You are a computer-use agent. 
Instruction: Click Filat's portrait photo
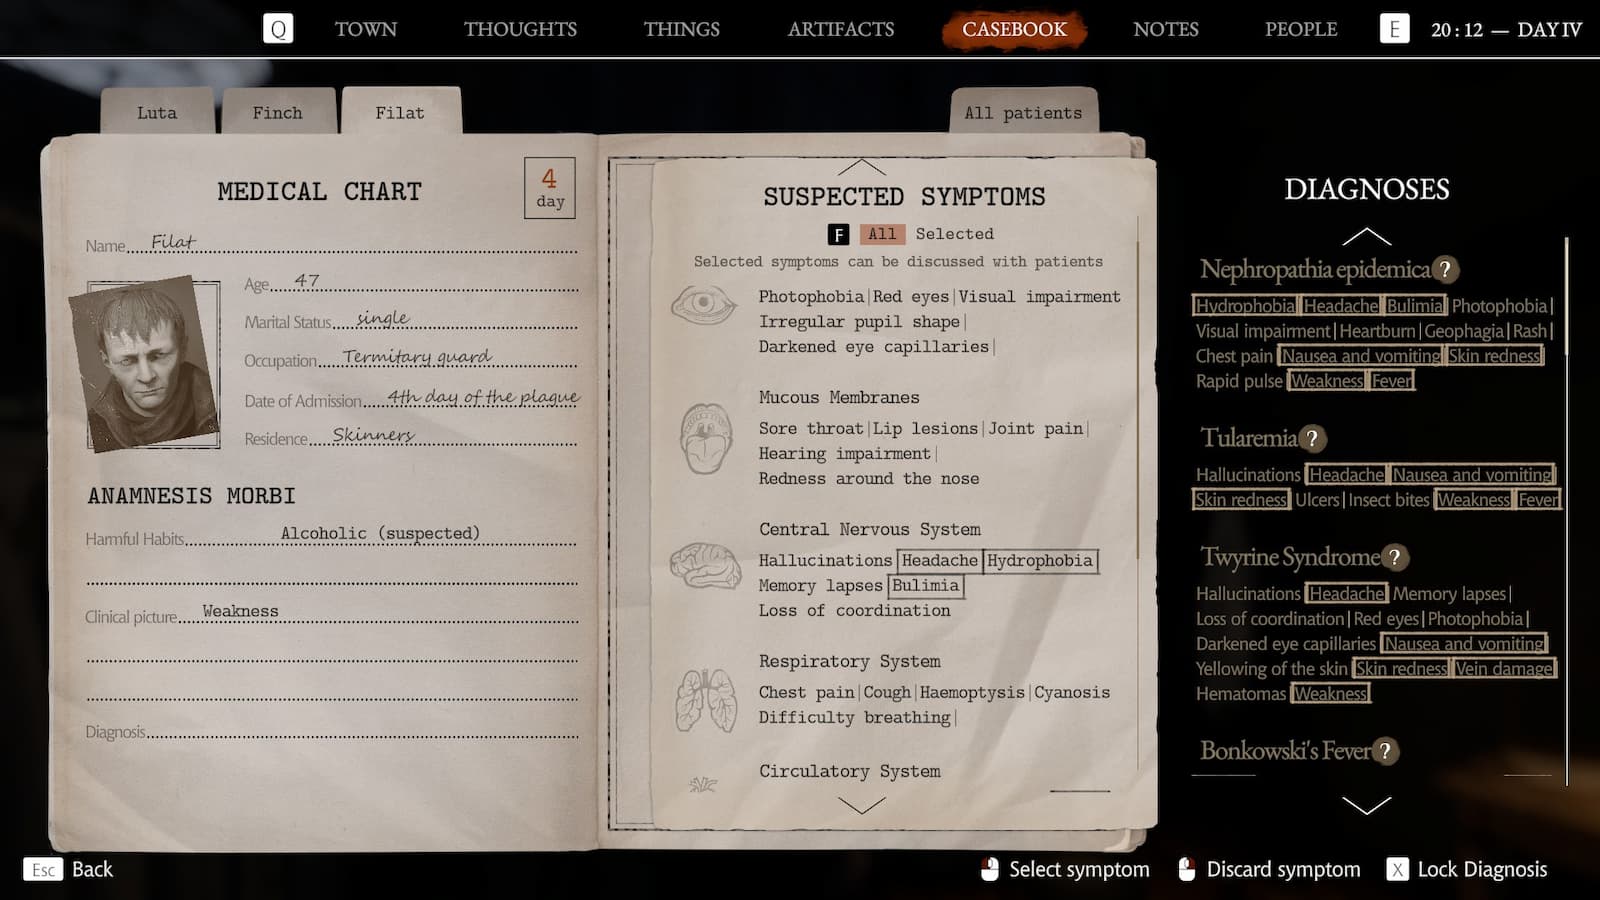[145, 364]
